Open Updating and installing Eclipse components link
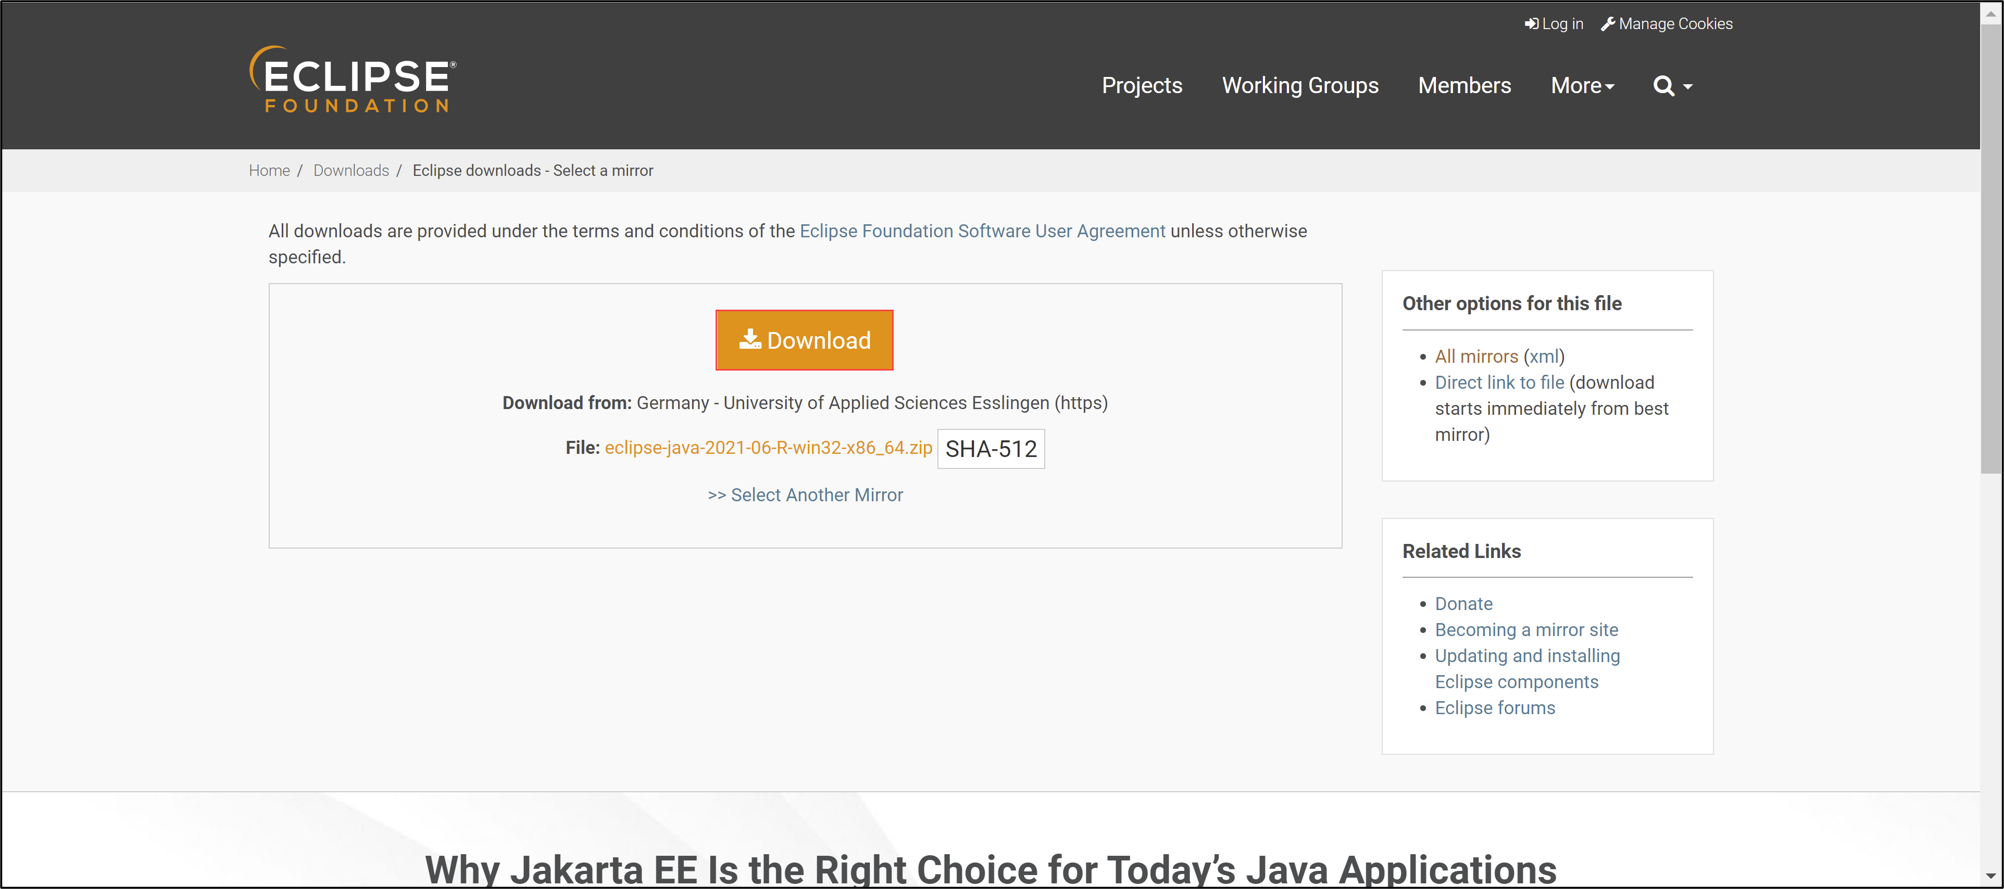2004x889 pixels. pyautogui.click(x=1527, y=669)
